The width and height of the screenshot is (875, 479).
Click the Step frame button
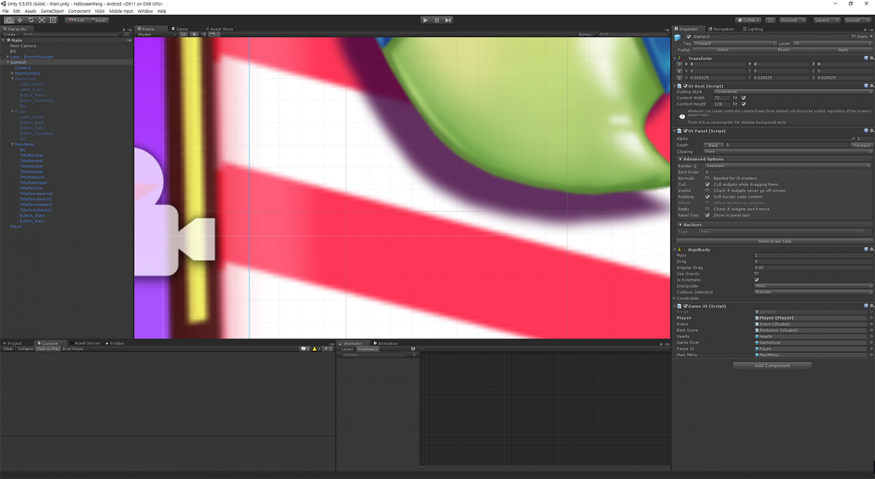point(448,20)
